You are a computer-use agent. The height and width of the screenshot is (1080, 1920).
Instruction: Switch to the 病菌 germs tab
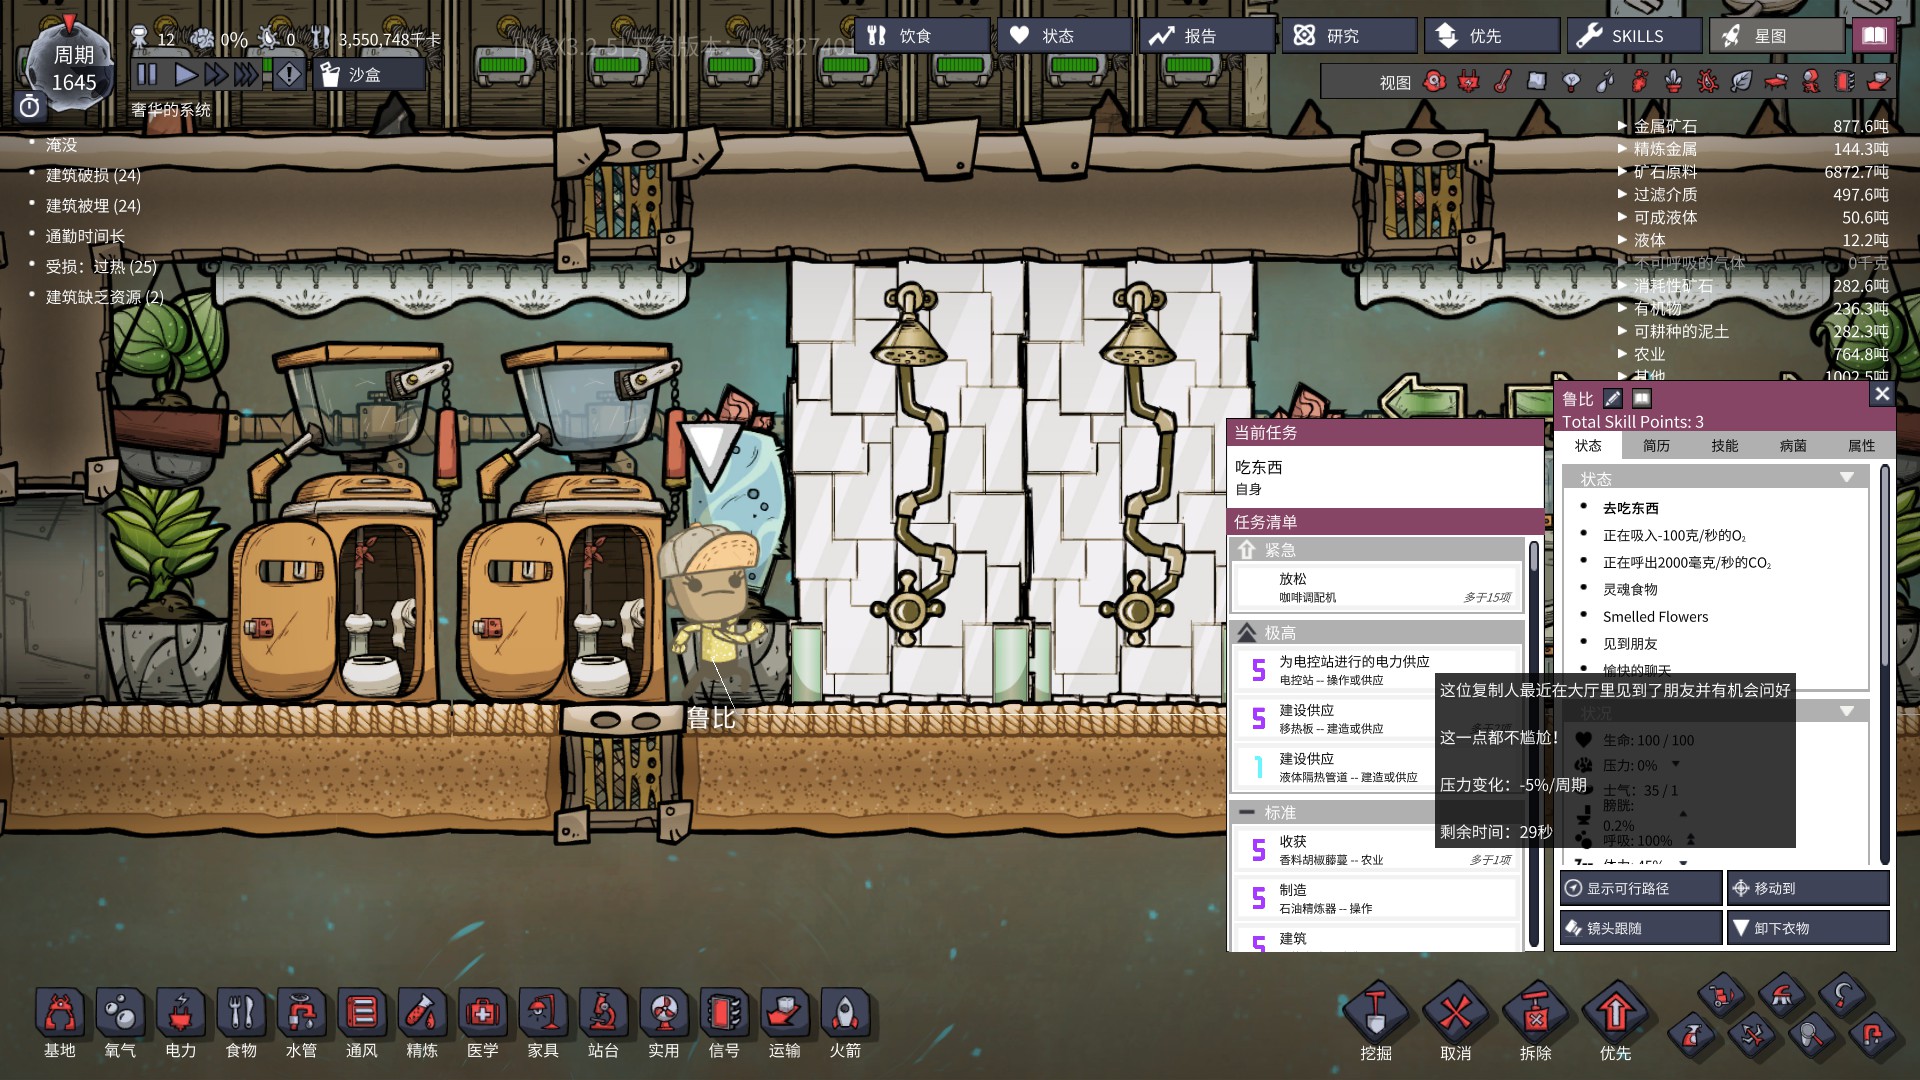tap(1793, 446)
